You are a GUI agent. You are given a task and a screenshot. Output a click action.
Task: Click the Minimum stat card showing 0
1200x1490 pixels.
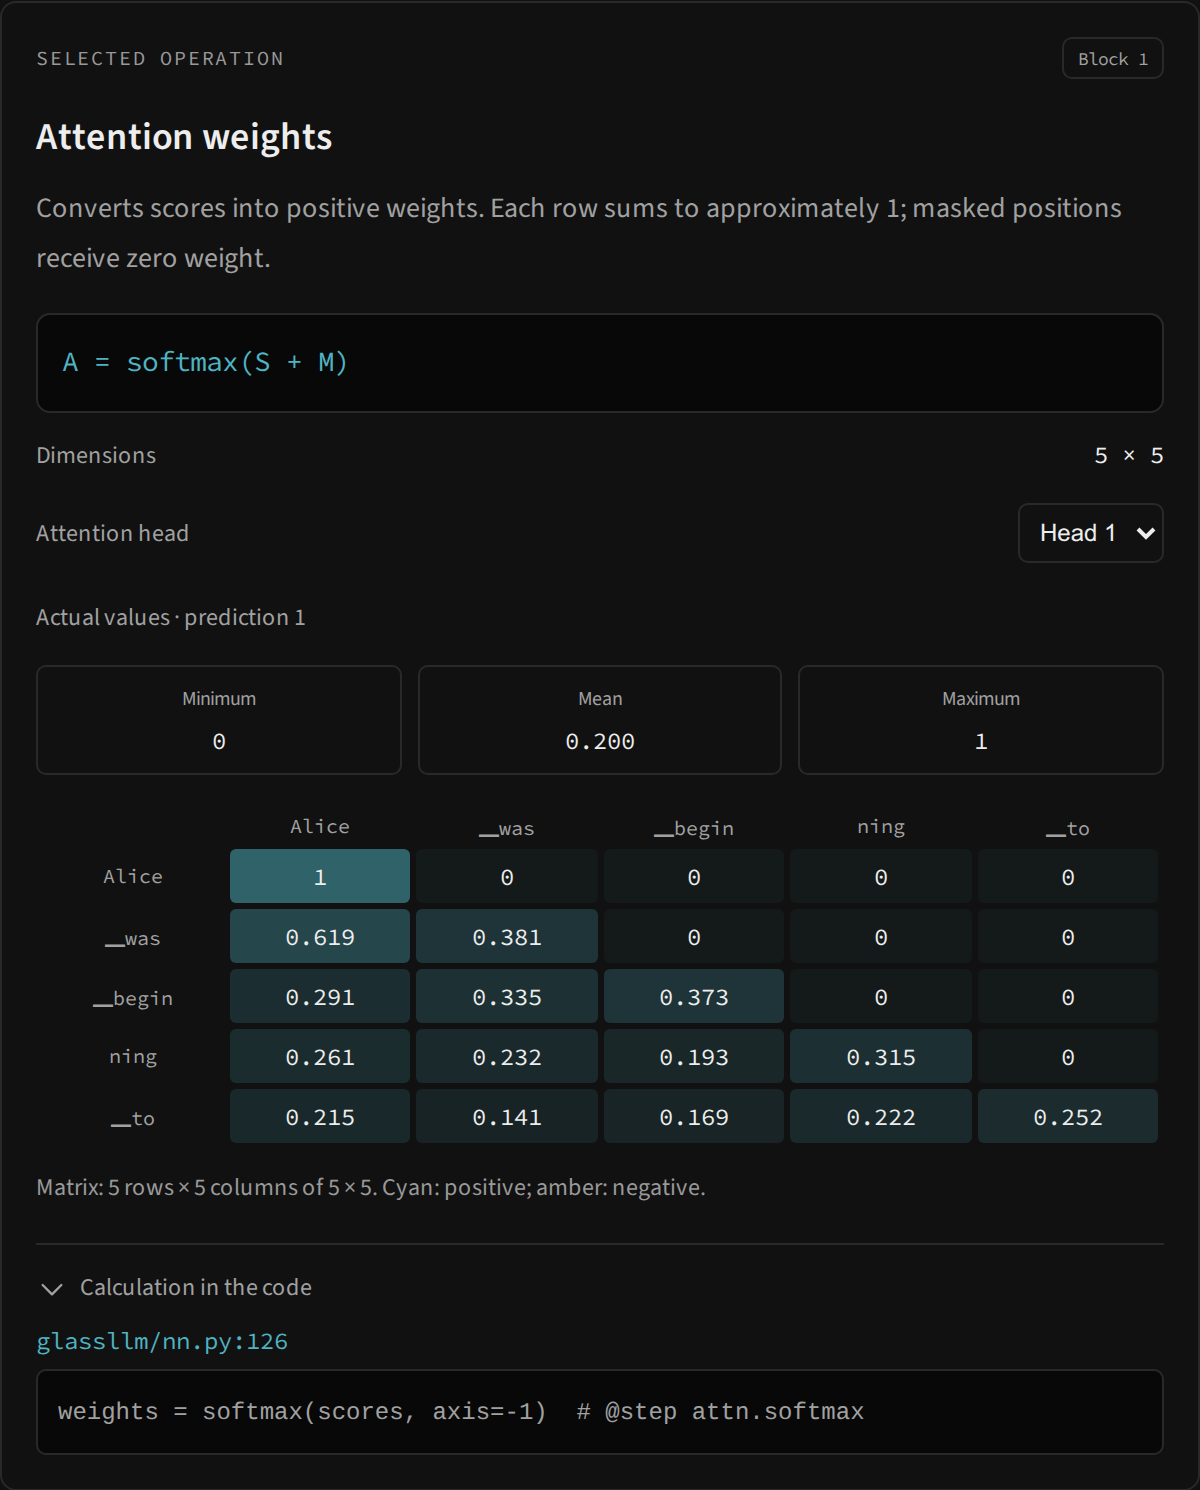click(x=219, y=720)
